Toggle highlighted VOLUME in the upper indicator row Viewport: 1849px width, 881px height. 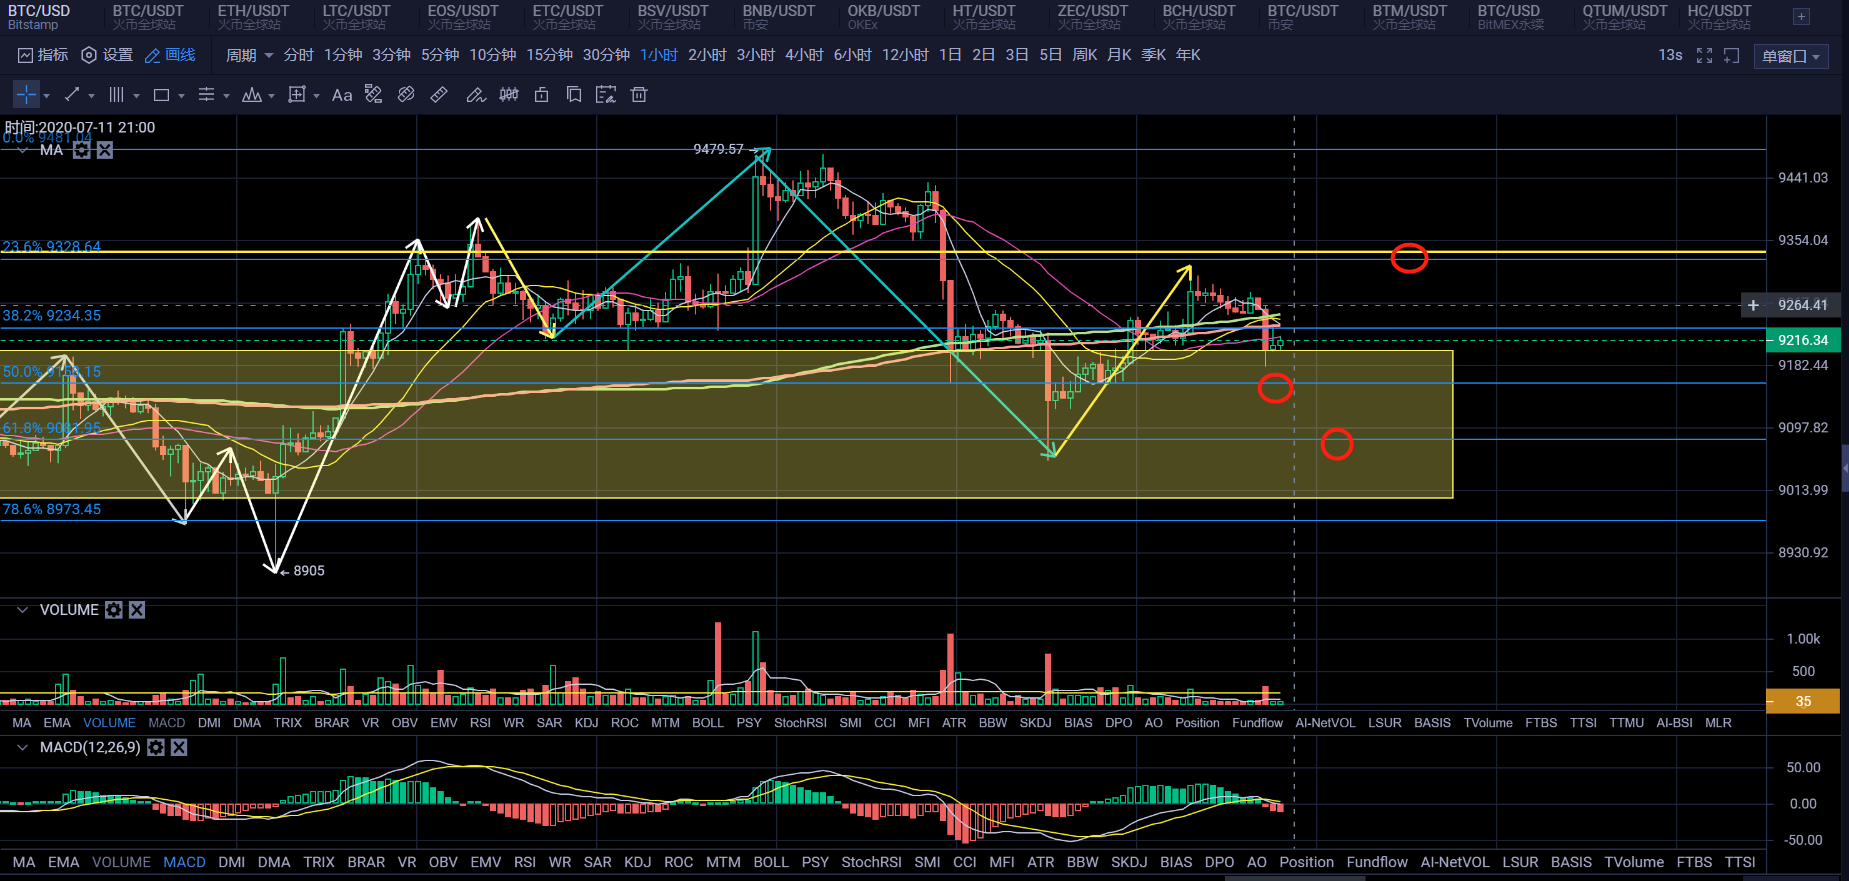[109, 723]
